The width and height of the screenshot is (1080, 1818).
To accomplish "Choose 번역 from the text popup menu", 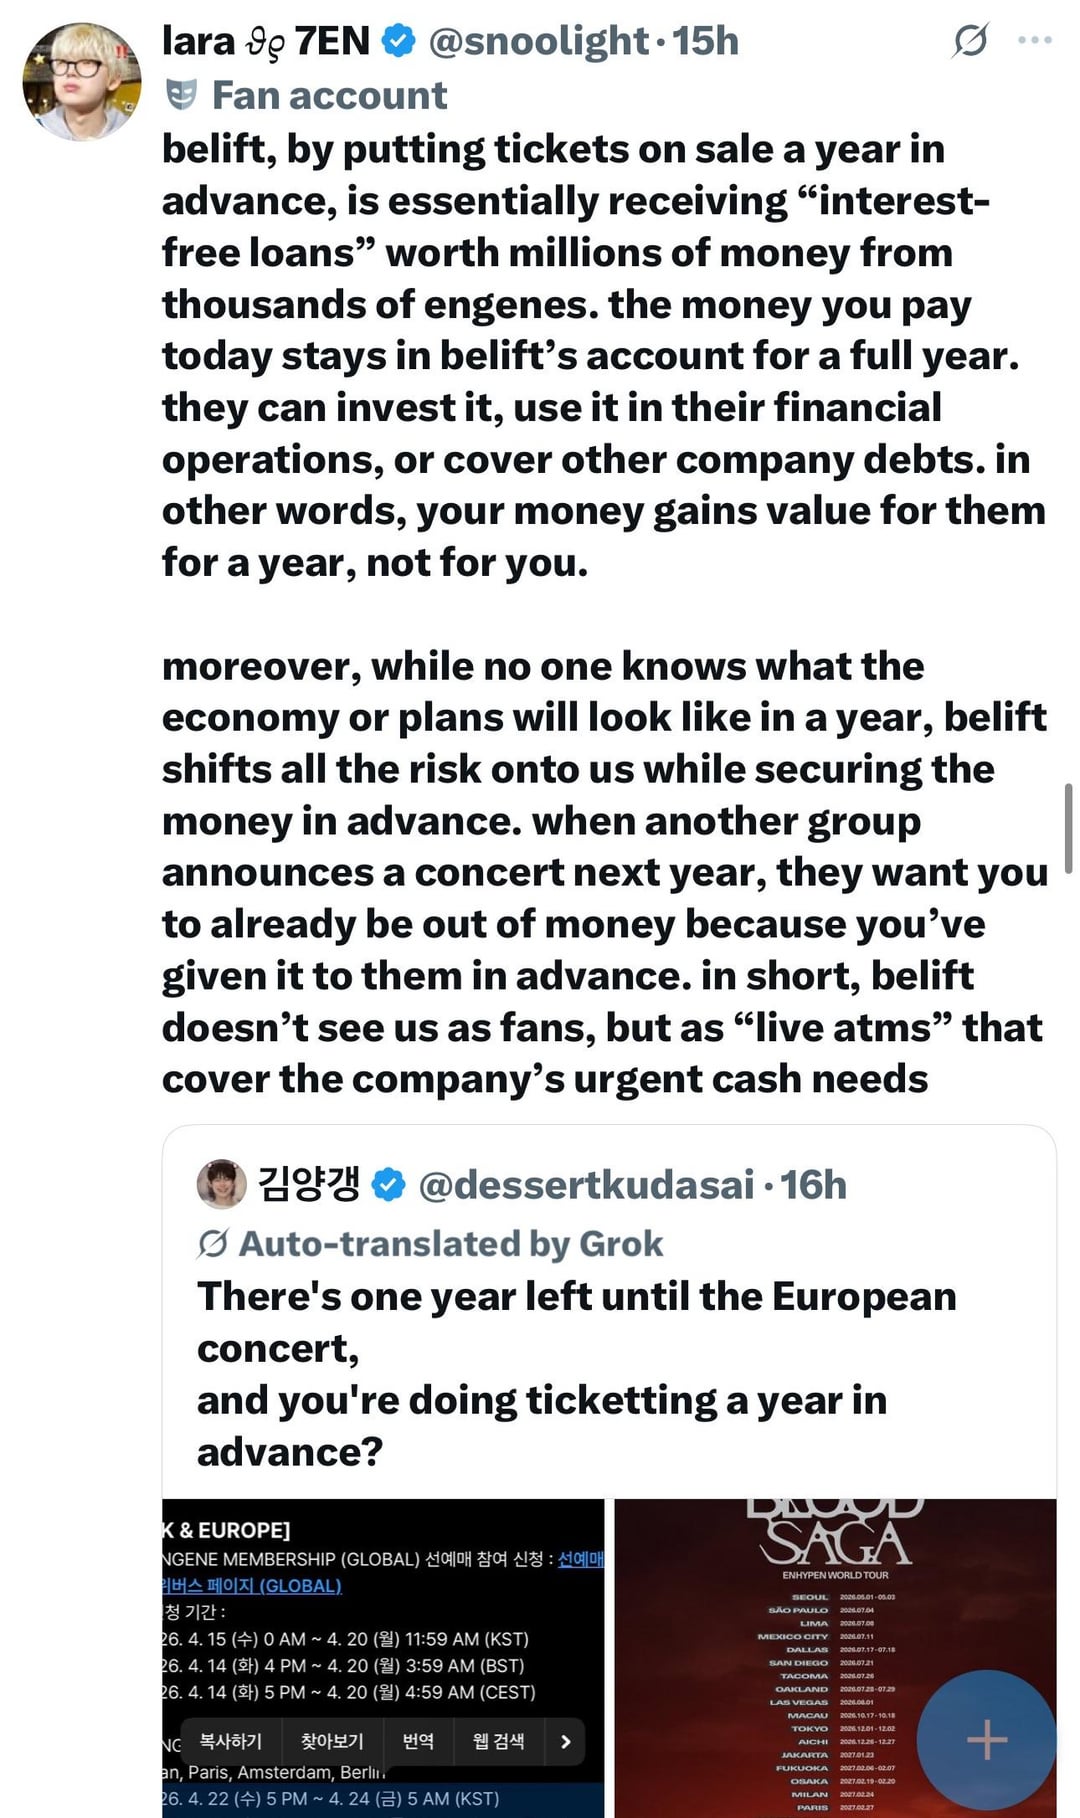I will pyautogui.click(x=418, y=1741).
